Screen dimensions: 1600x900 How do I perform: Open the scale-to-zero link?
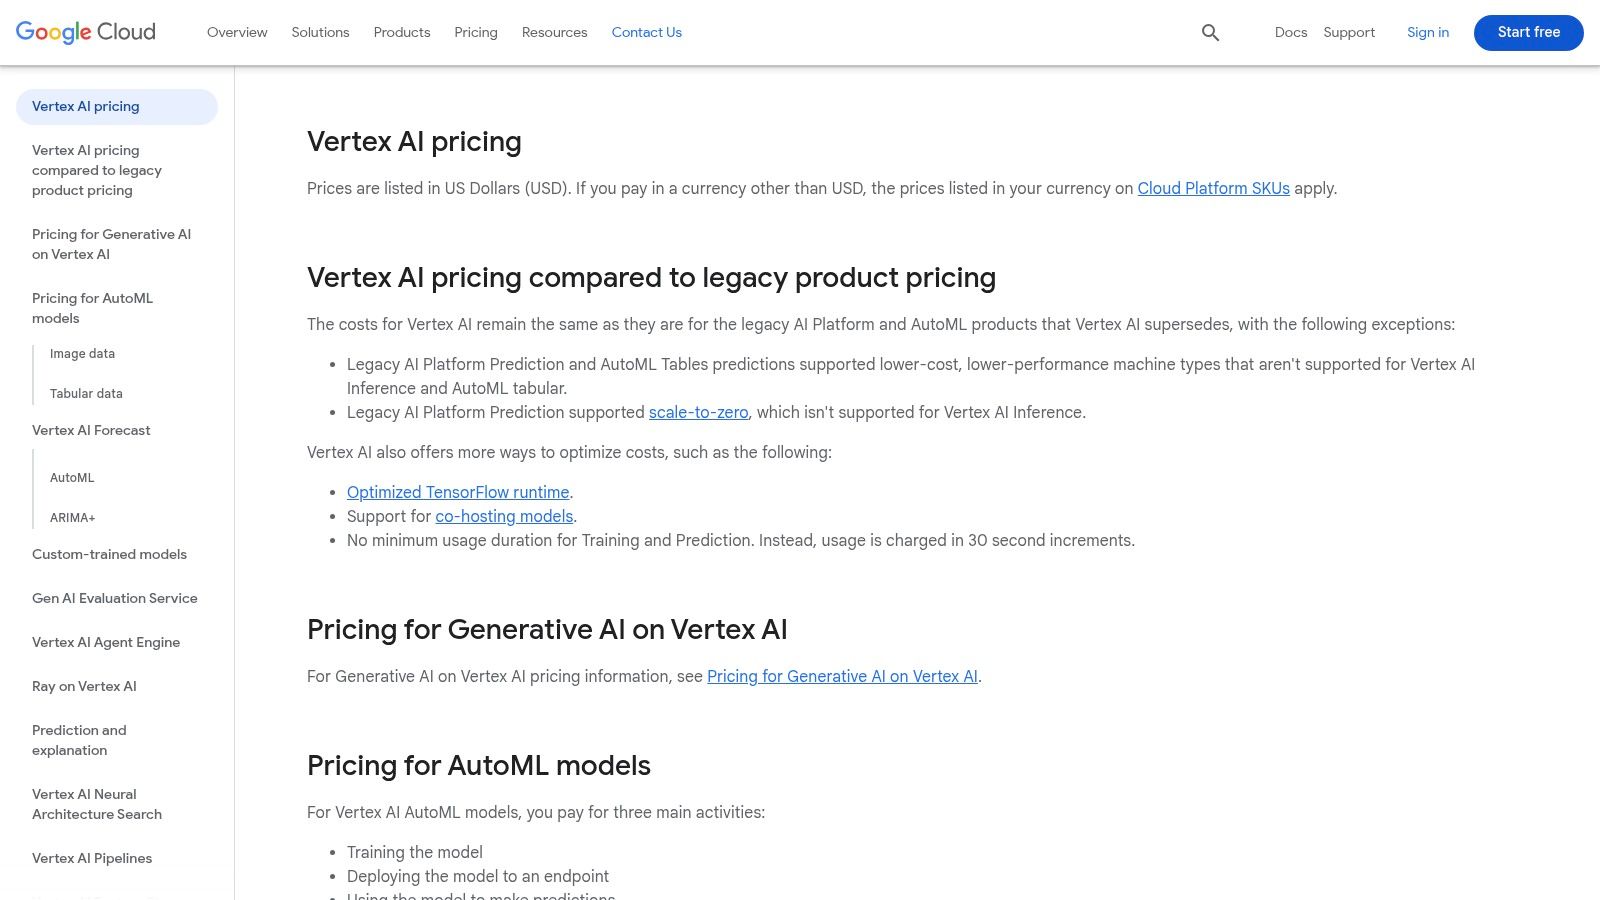(x=698, y=412)
